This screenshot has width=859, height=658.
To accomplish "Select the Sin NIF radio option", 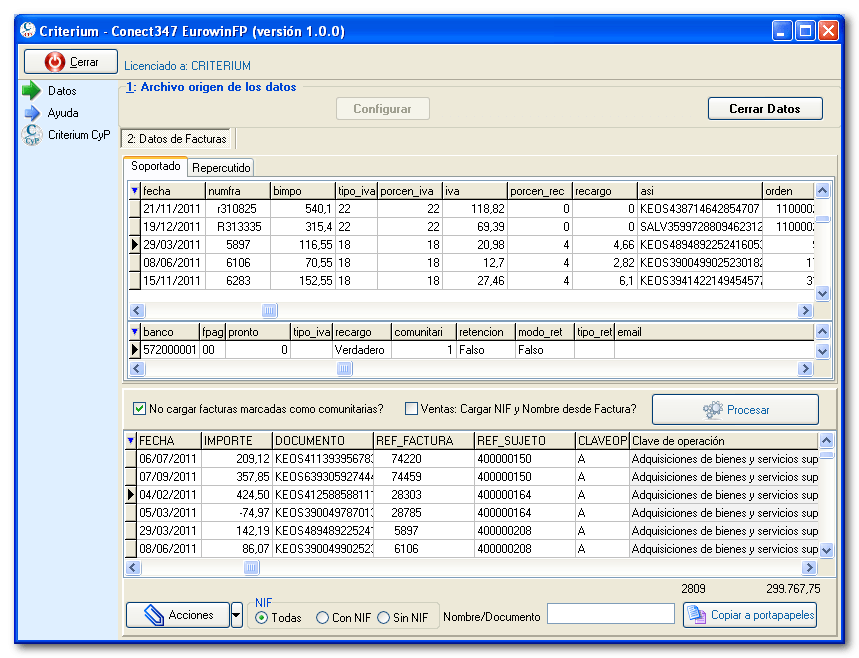I will click(x=383, y=617).
